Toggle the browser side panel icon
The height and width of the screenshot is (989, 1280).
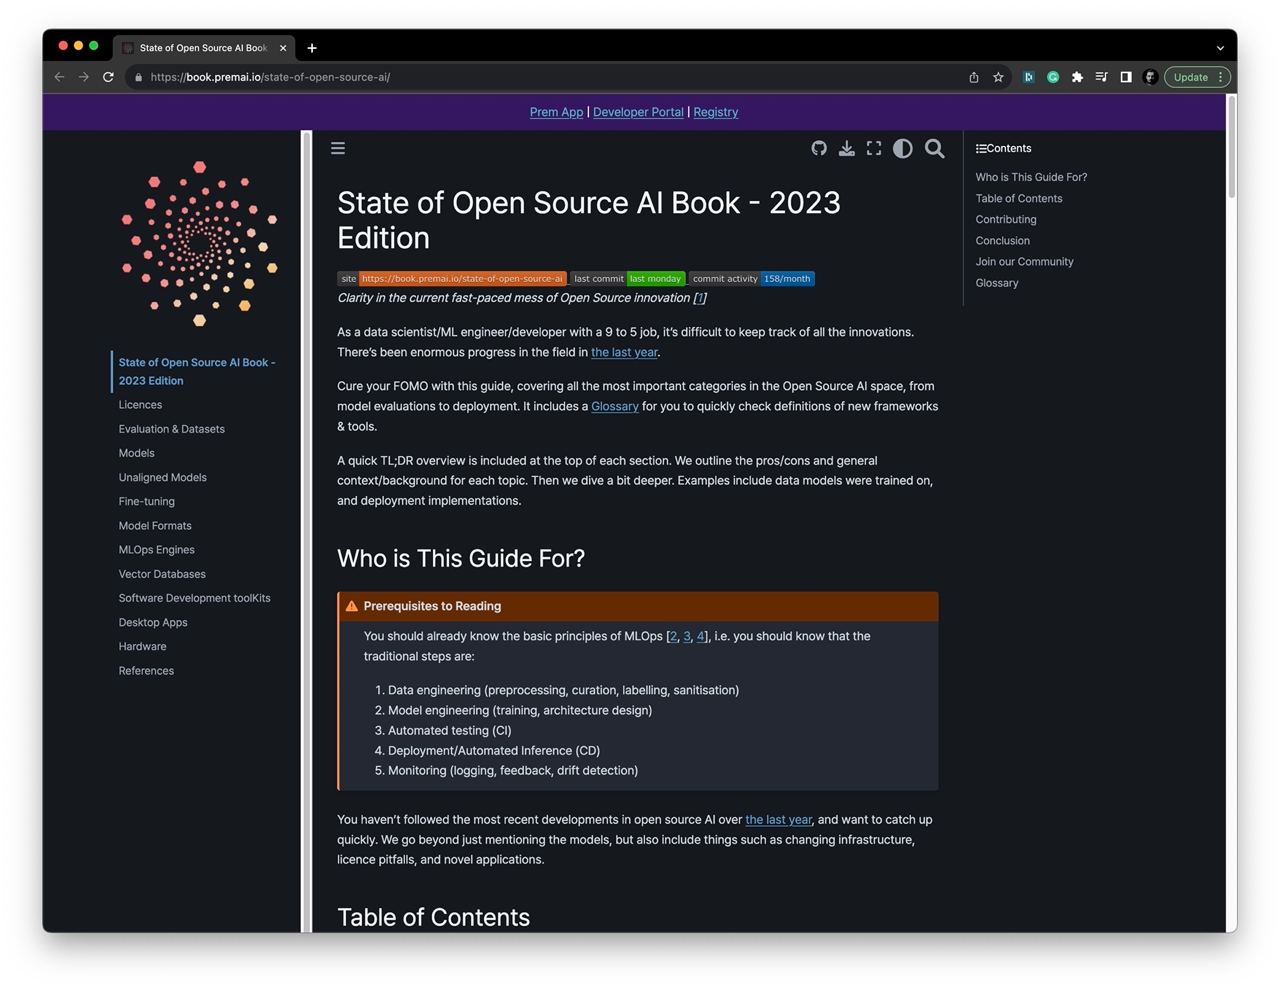(x=1126, y=77)
